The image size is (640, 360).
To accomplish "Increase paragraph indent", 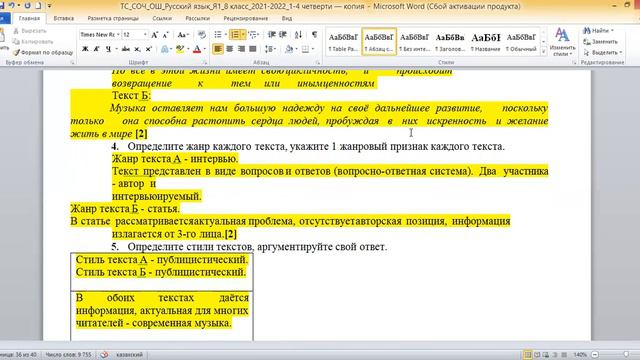I will [283, 35].
